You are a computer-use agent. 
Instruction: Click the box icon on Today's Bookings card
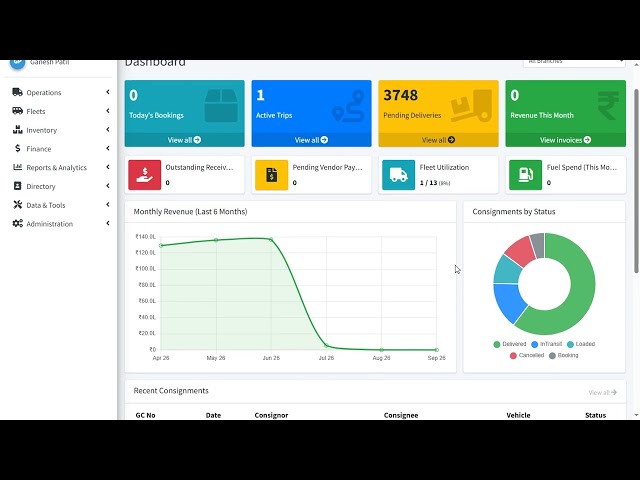(x=221, y=106)
